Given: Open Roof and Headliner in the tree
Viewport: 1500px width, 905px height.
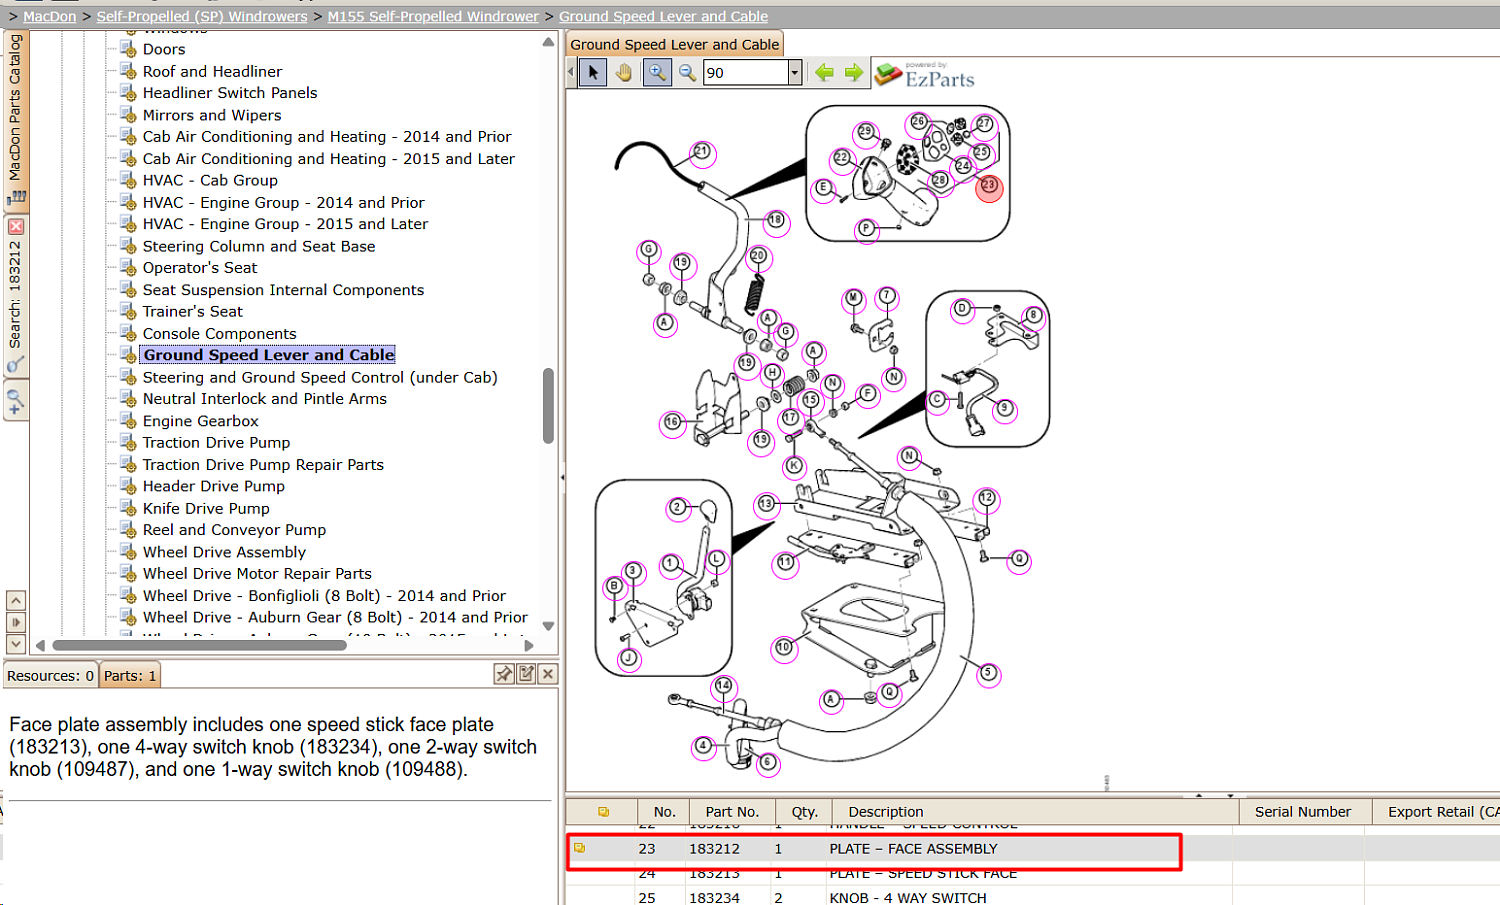Looking at the screenshot, I should [x=212, y=71].
